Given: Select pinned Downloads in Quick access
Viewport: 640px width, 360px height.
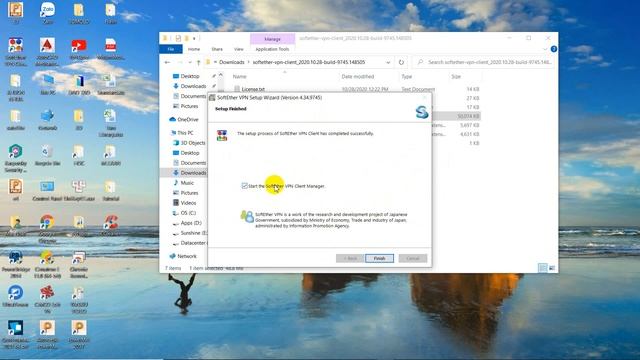Looking at the screenshot, I should click(193, 86).
